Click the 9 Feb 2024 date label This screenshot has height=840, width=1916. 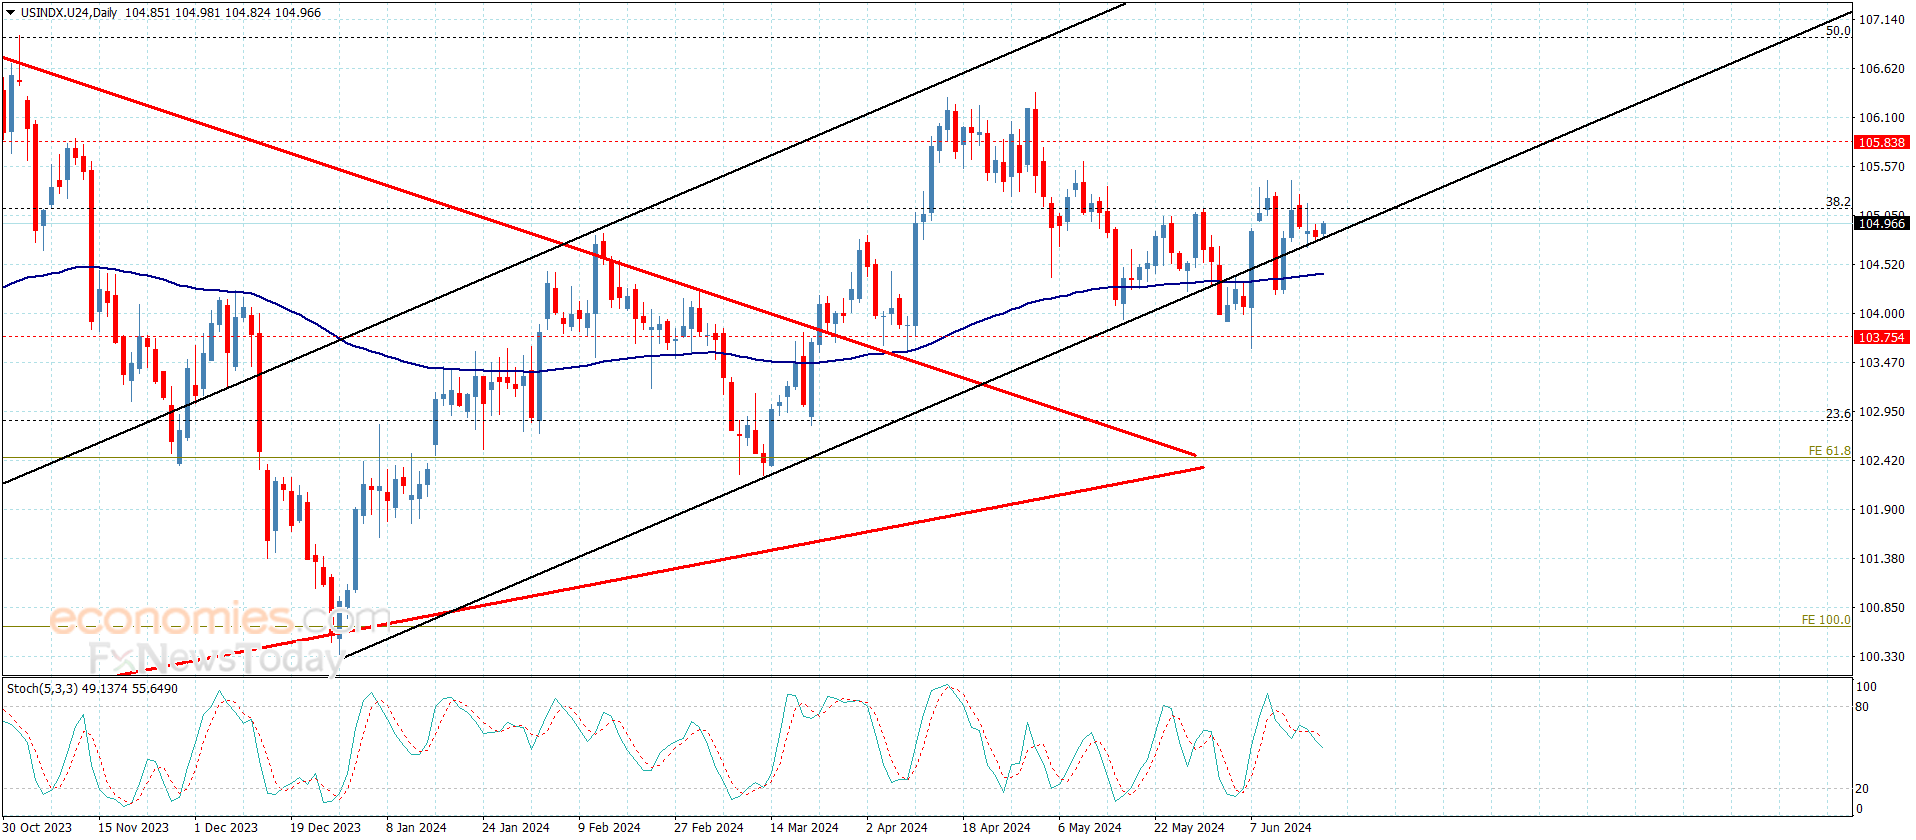(609, 827)
